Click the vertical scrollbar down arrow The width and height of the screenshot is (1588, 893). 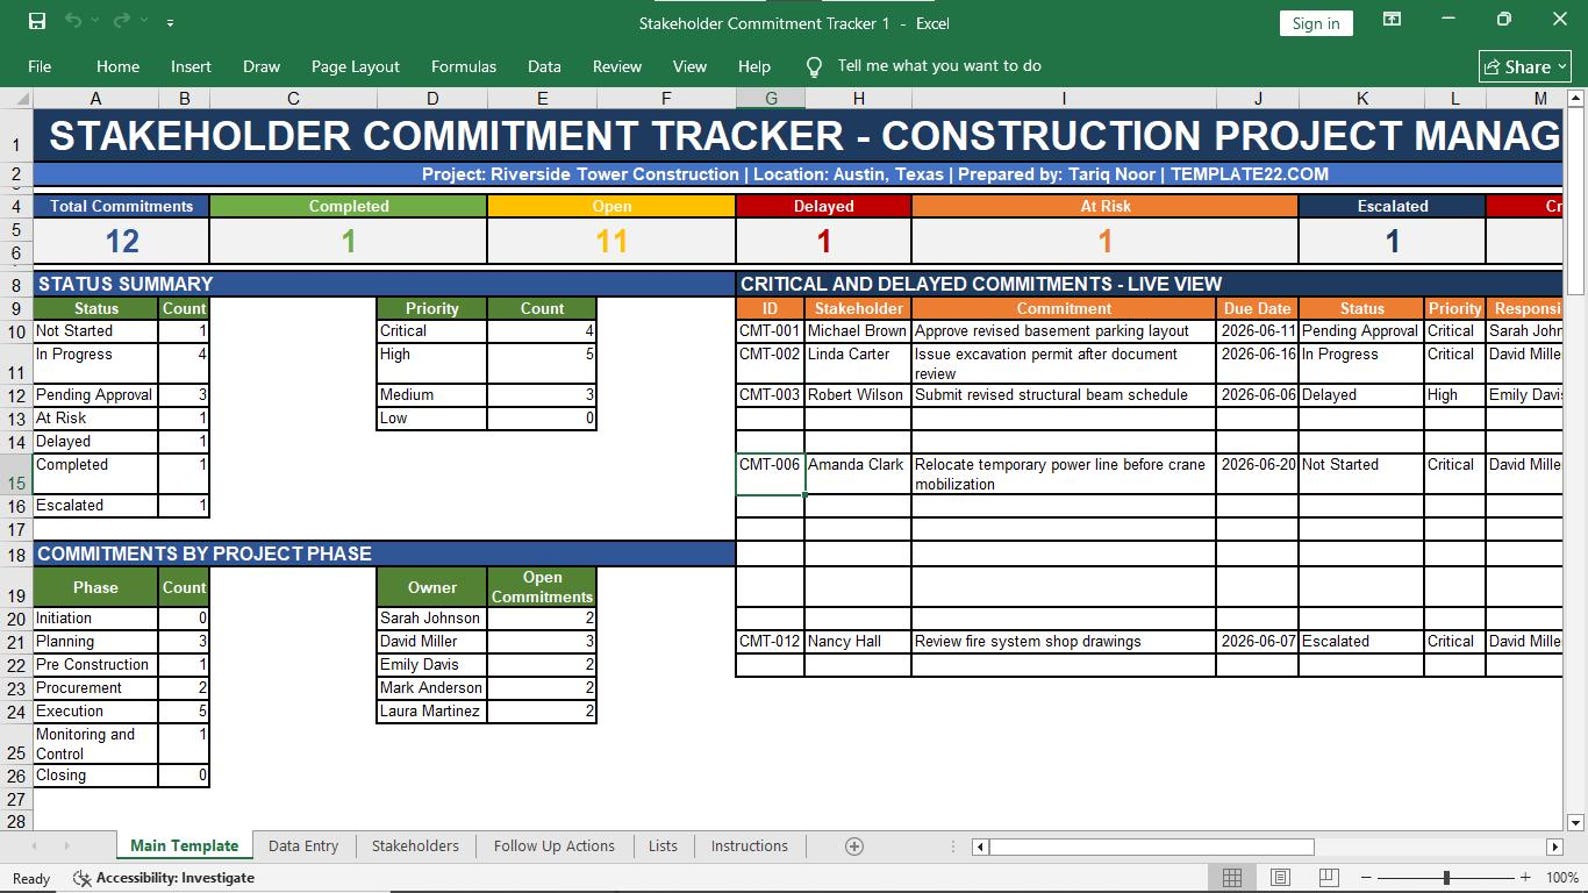[1576, 823]
